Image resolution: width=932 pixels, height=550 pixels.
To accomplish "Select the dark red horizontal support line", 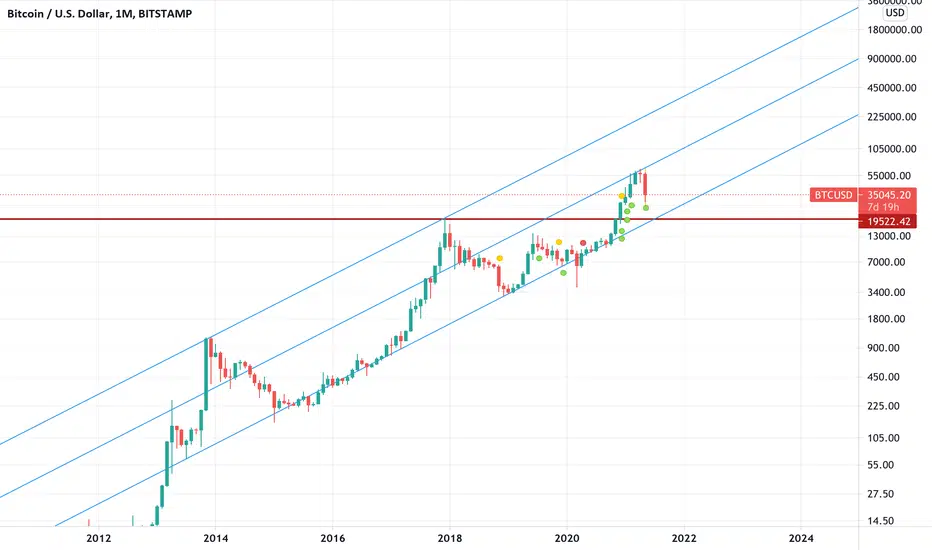I will tap(429, 219).
